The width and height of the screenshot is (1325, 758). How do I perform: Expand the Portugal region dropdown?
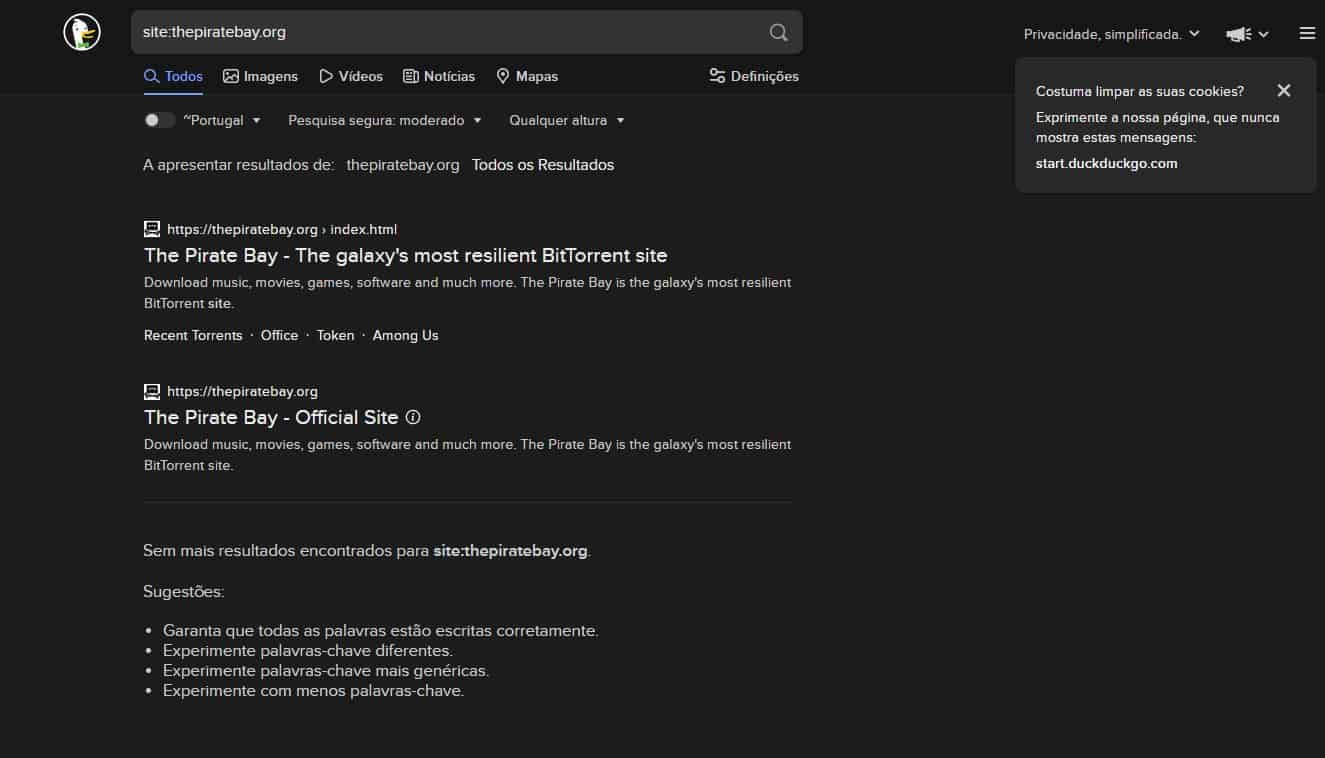(x=222, y=120)
